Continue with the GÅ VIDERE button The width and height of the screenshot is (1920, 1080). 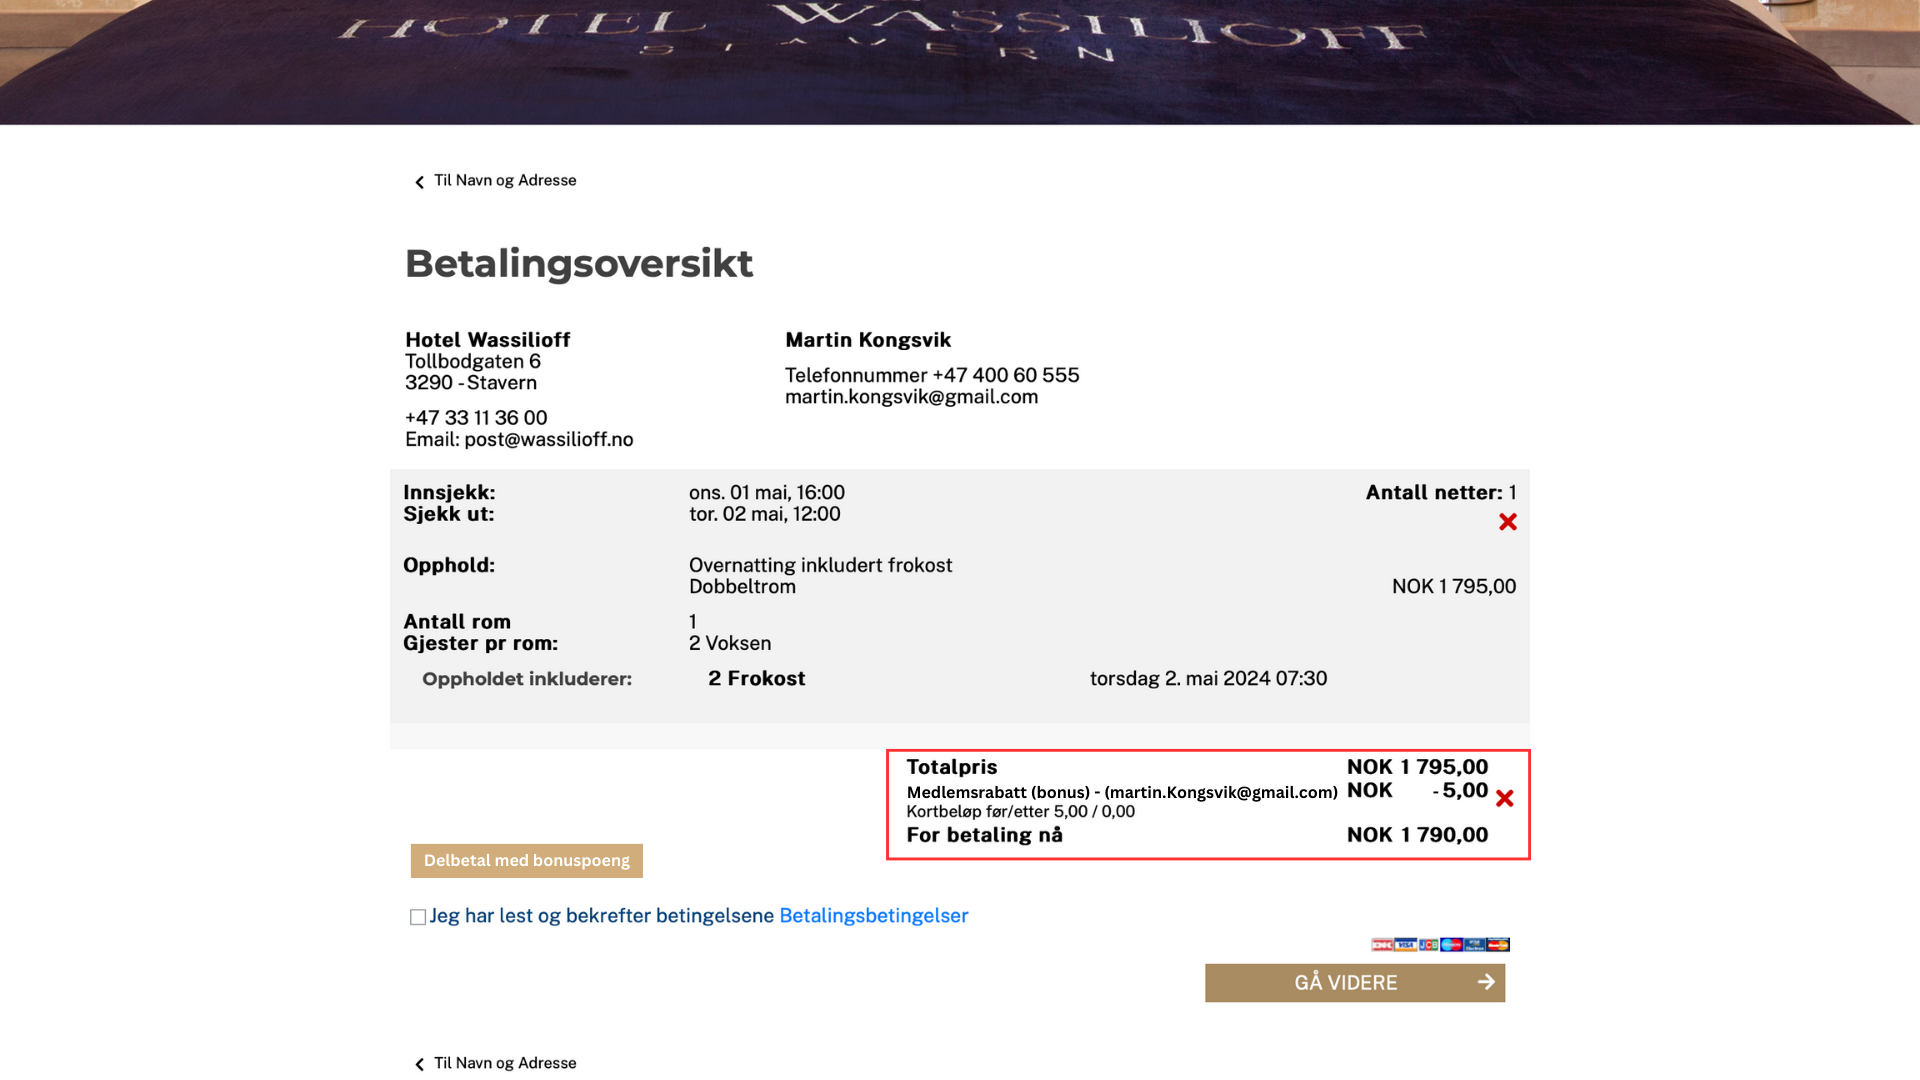click(1355, 983)
